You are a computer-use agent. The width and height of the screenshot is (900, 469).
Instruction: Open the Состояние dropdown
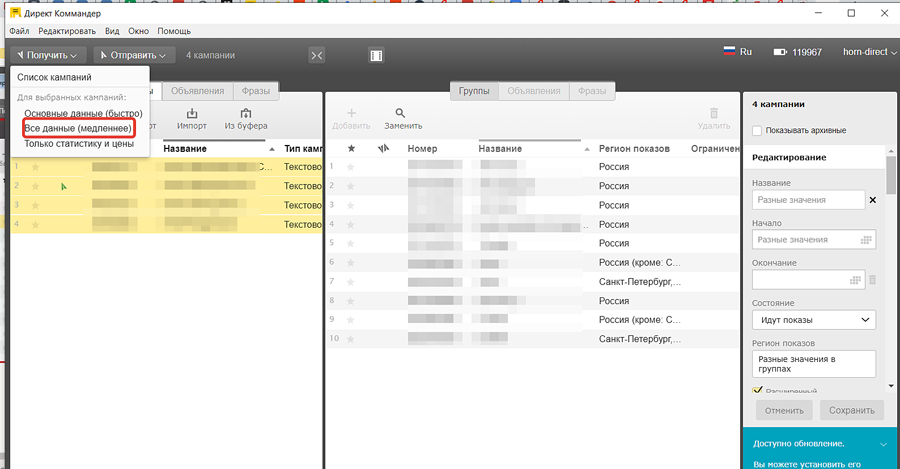click(813, 320)
